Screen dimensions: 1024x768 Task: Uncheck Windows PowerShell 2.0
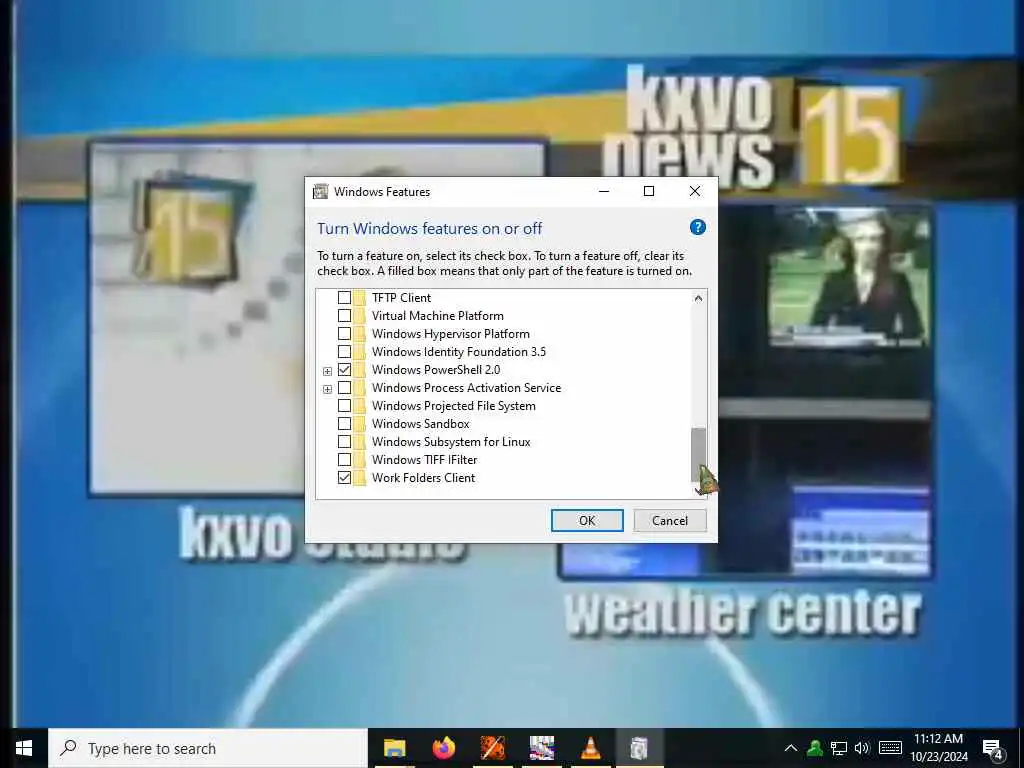pyautogui.click(x=344, y=370)
